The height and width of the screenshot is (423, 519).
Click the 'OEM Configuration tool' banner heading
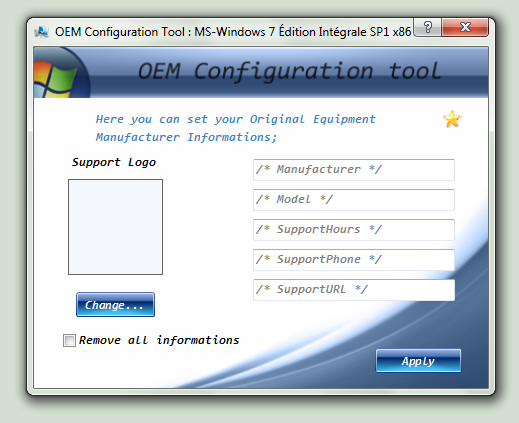tap(289, 71)
